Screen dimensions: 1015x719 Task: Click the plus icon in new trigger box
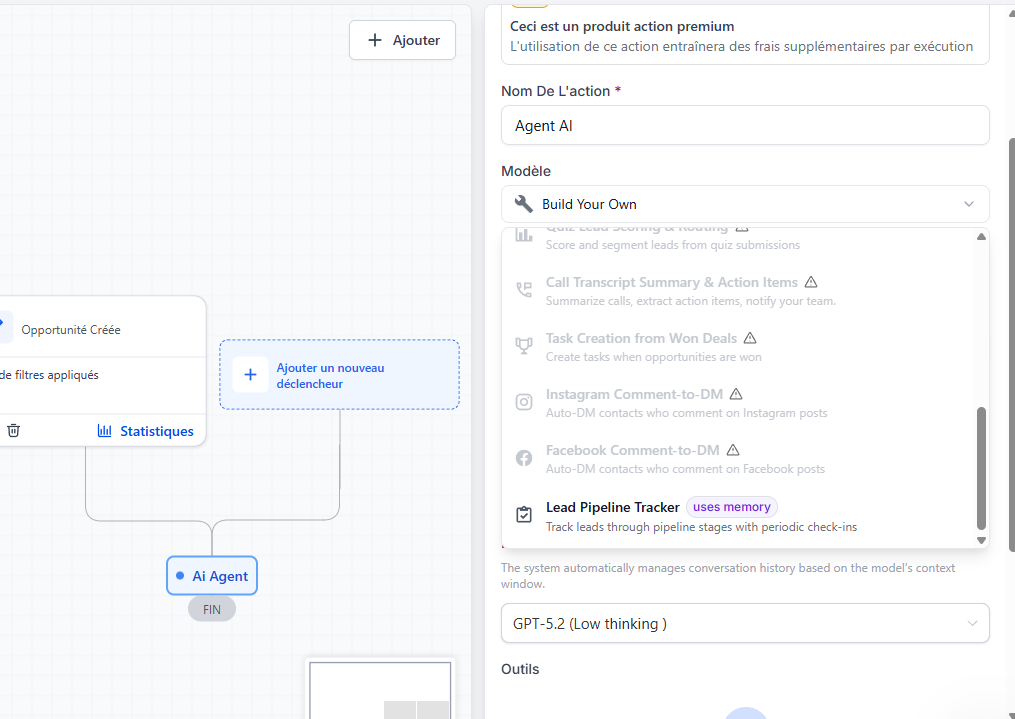pyautogui.click(x=250, y=375)
